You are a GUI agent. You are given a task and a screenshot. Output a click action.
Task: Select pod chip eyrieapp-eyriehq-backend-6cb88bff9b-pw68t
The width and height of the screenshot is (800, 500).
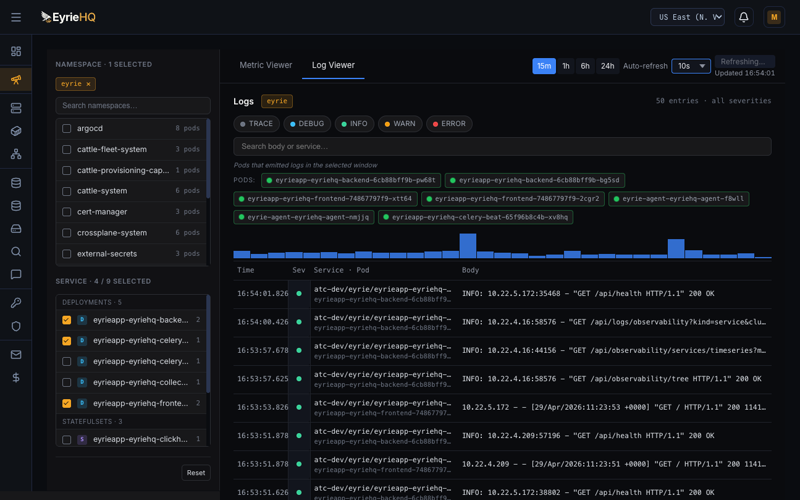351,180
